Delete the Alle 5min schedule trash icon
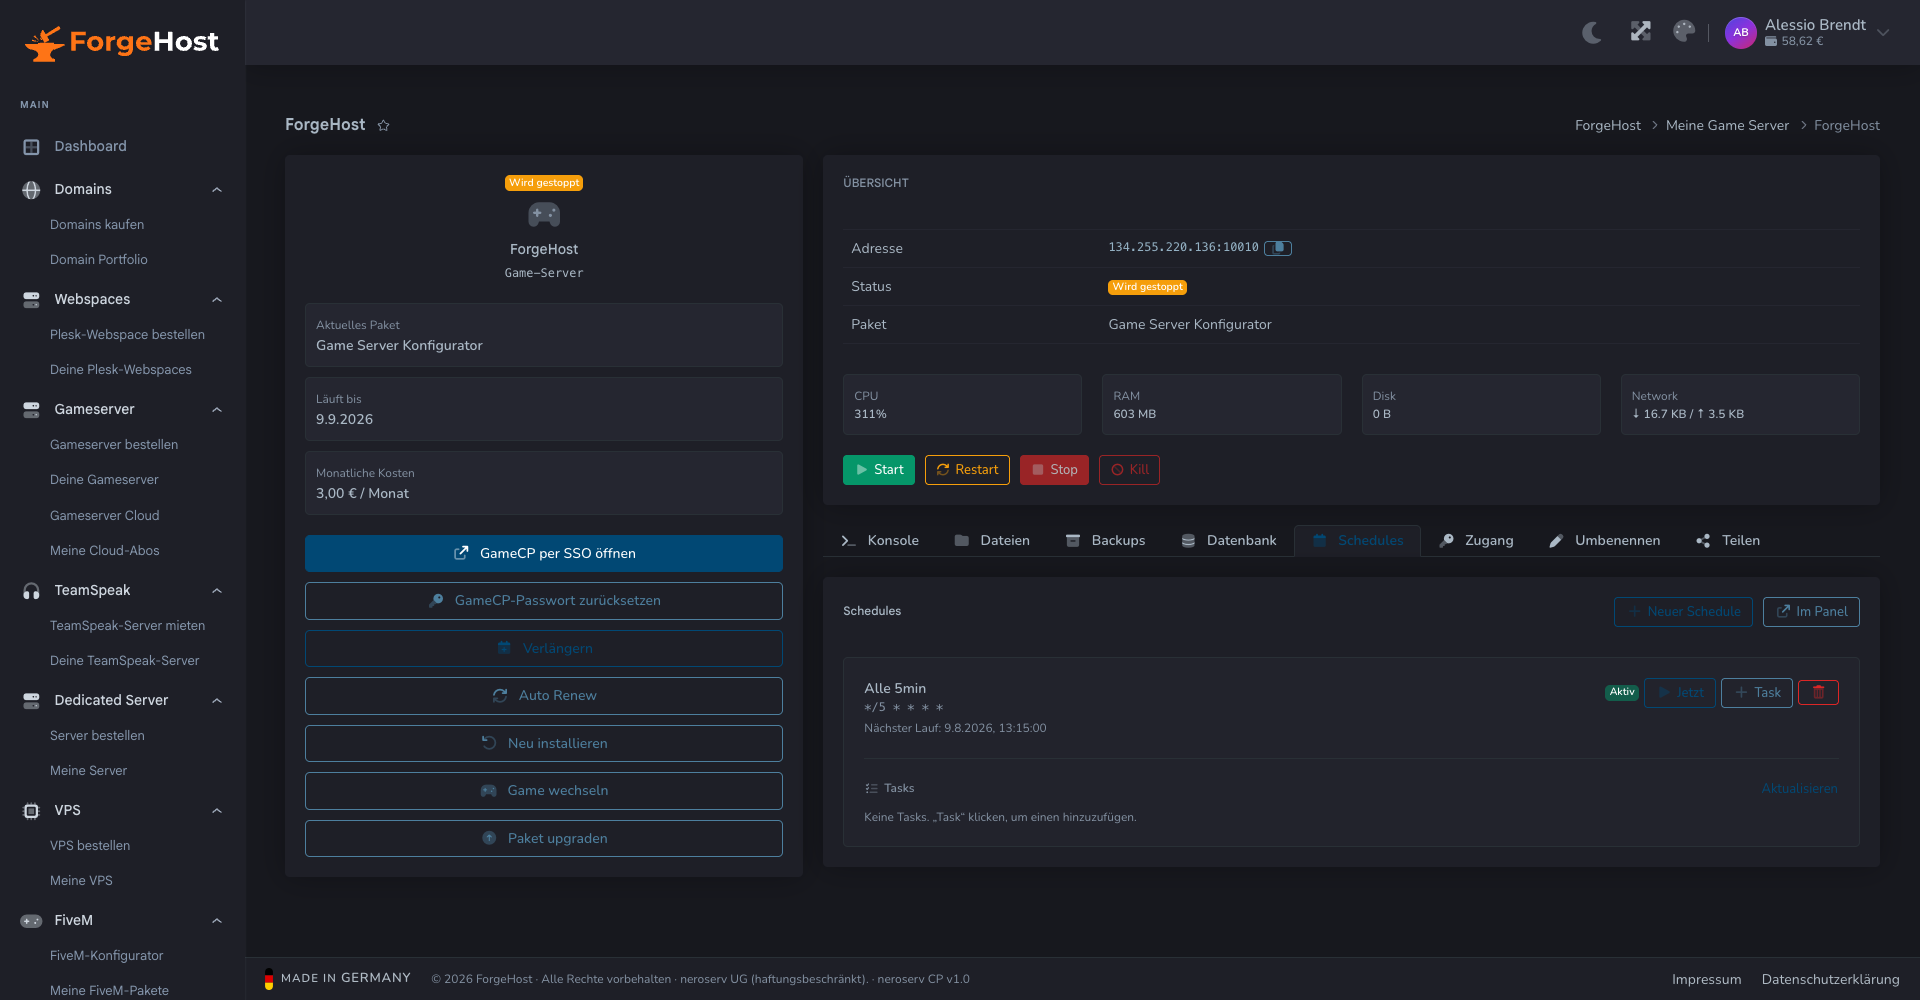1920x1000 pixels. tap(1818, 693)
